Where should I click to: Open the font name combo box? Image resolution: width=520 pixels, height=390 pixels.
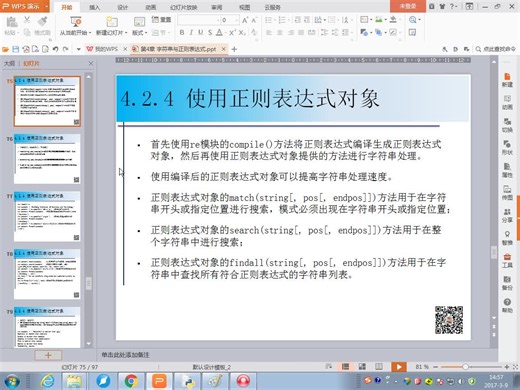coord(199,20)
